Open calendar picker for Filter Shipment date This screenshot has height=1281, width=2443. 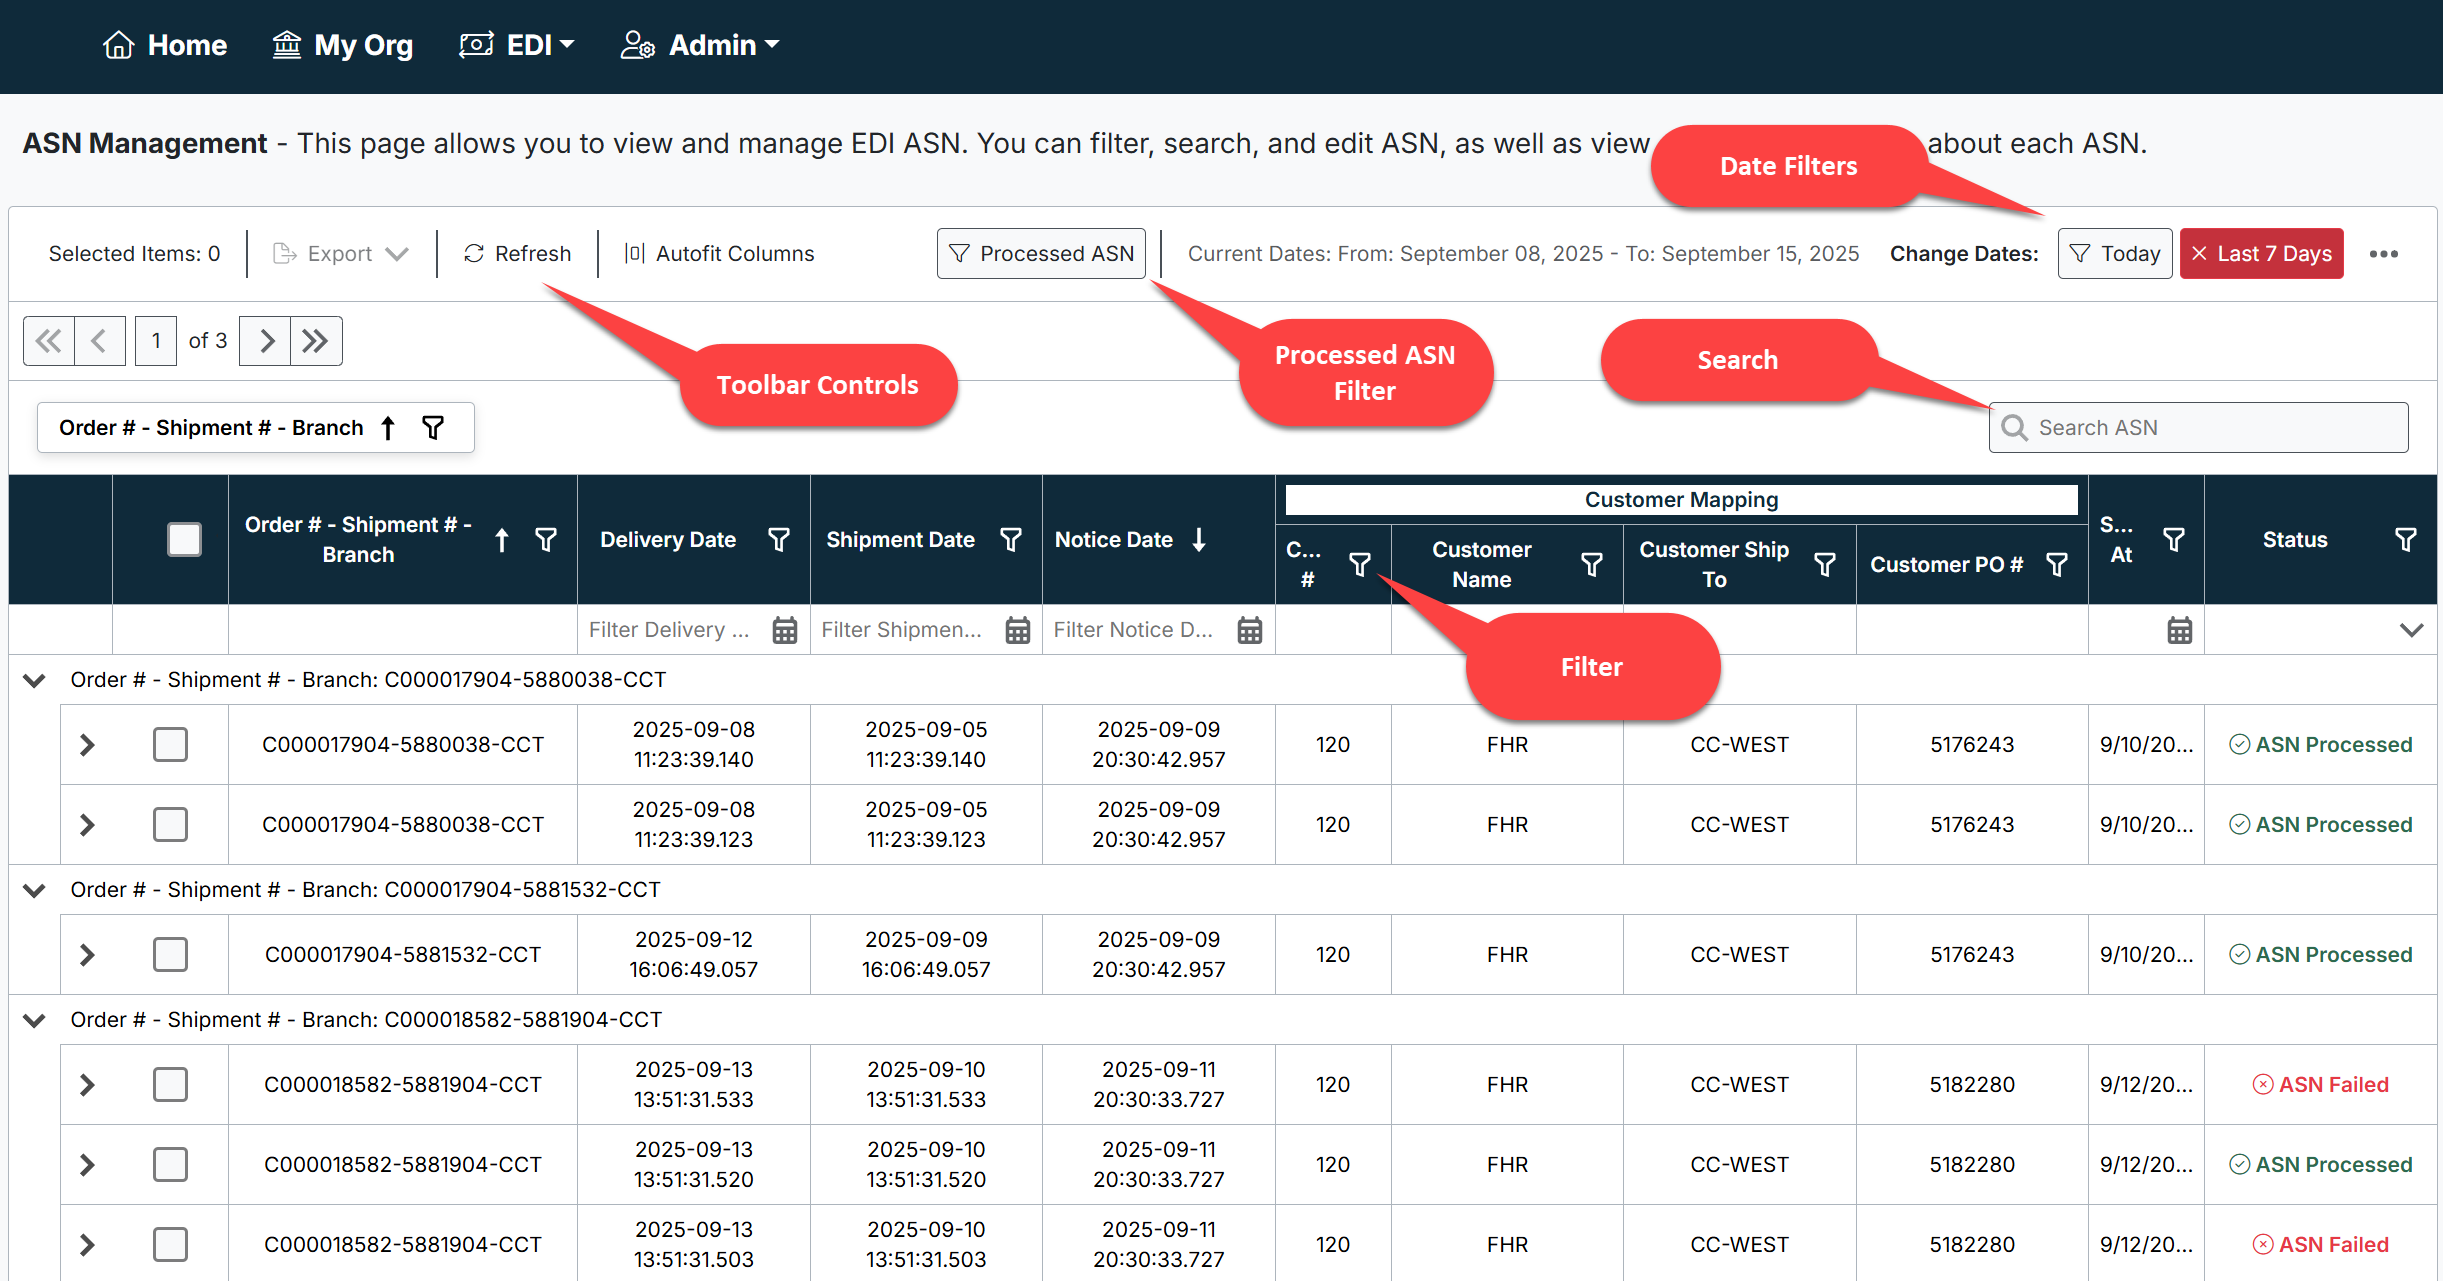click(1017, 630)
